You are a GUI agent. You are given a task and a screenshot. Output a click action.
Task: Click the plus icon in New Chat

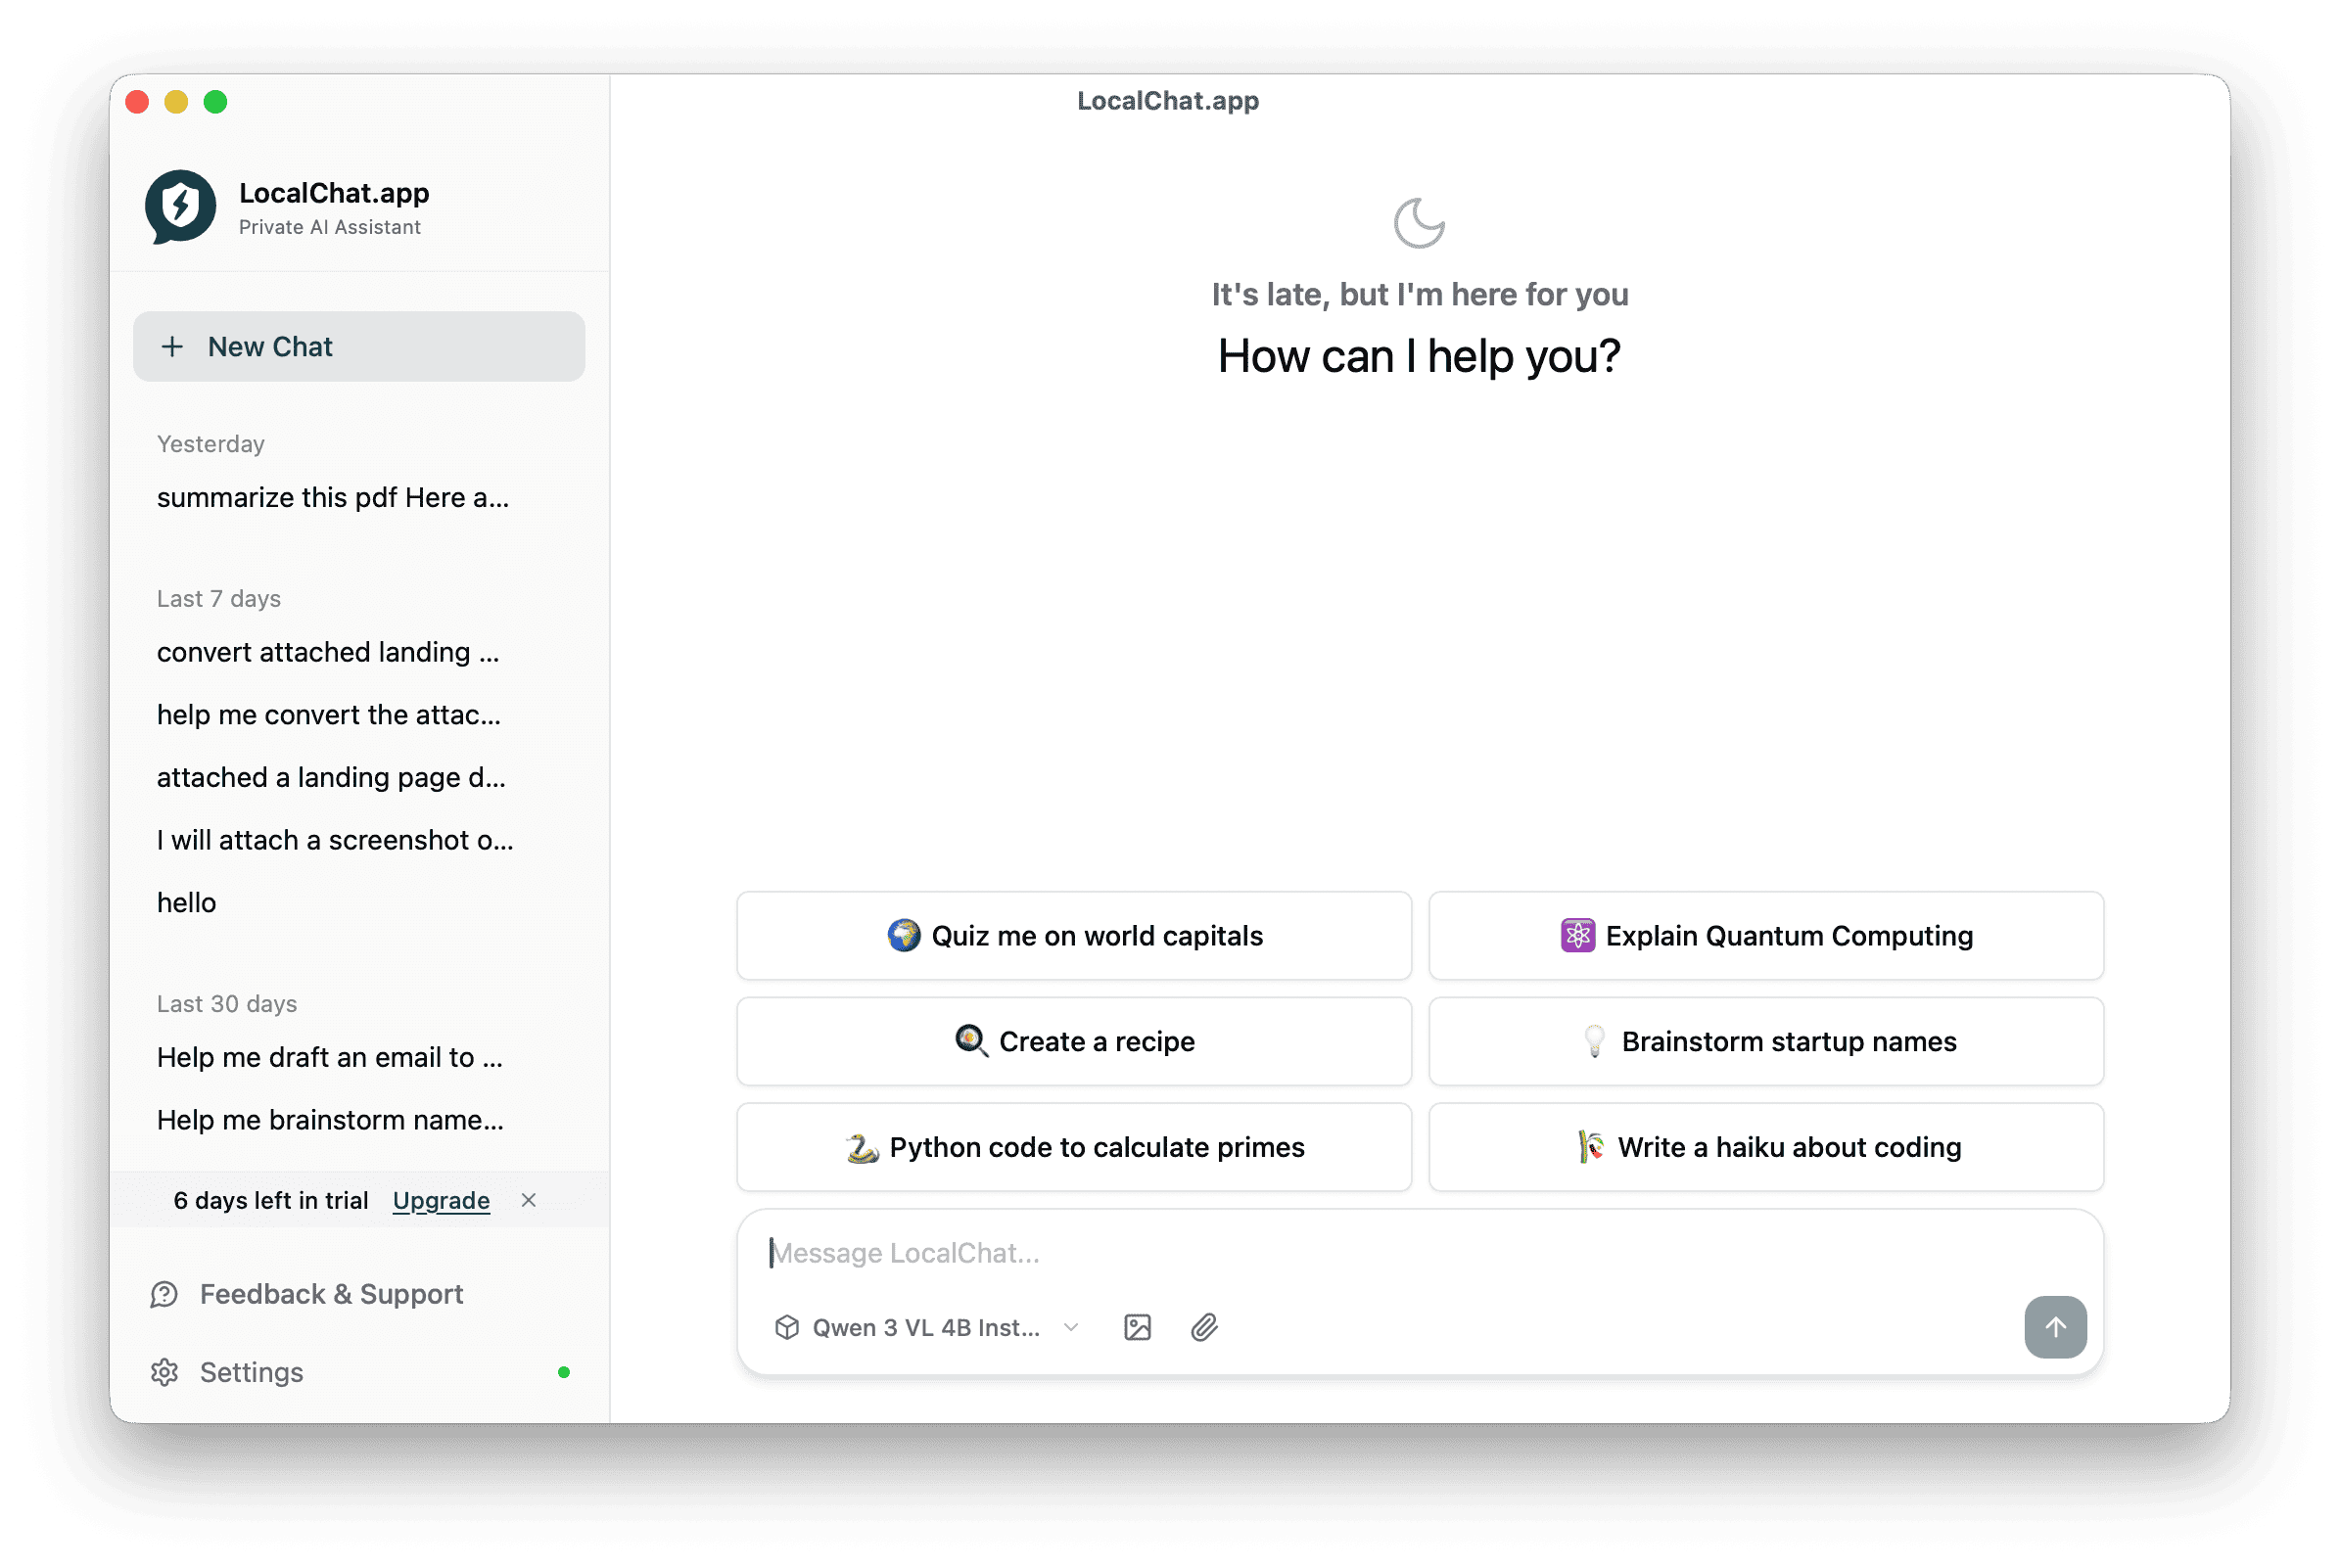click(172, 347)
